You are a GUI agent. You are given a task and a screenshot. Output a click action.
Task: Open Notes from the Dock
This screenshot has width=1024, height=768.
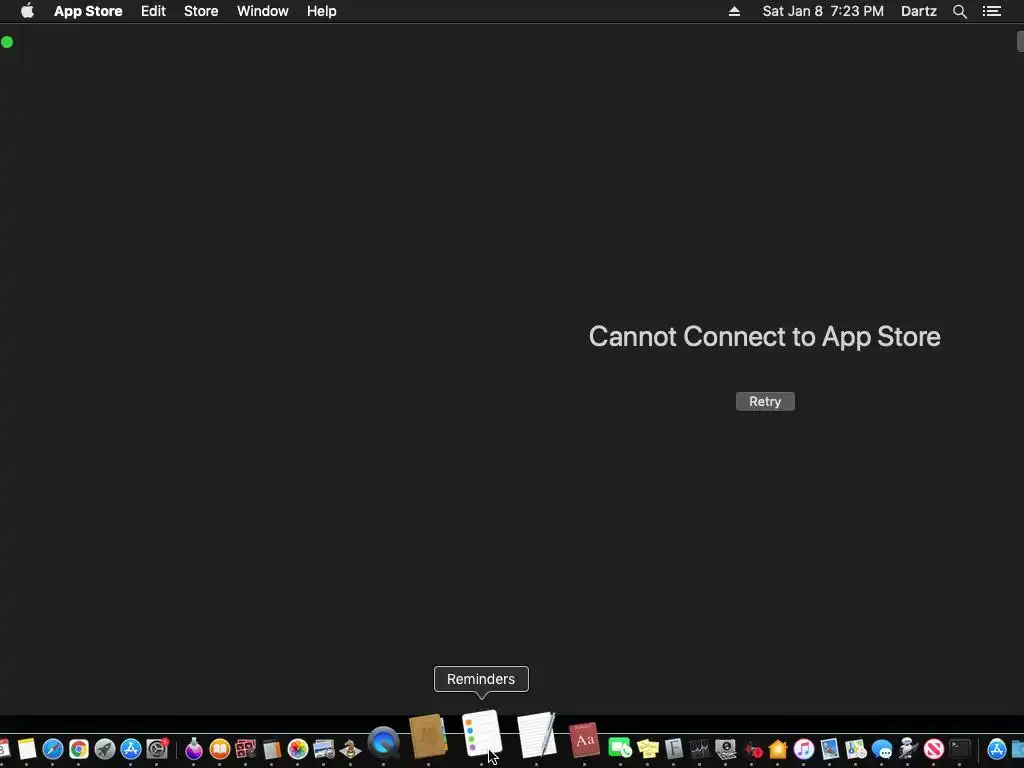pyautogui.click(x=27, y=749)
